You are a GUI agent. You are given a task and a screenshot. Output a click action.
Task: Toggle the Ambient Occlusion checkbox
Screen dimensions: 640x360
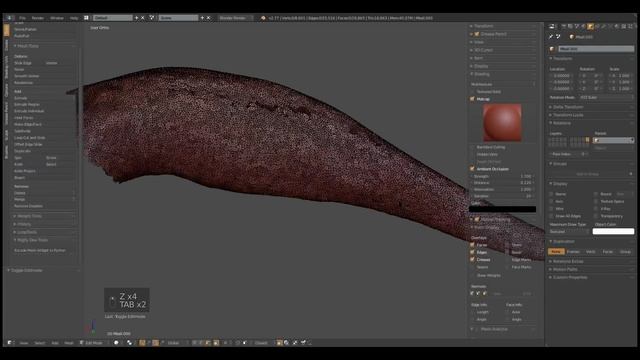pos(472,169)
